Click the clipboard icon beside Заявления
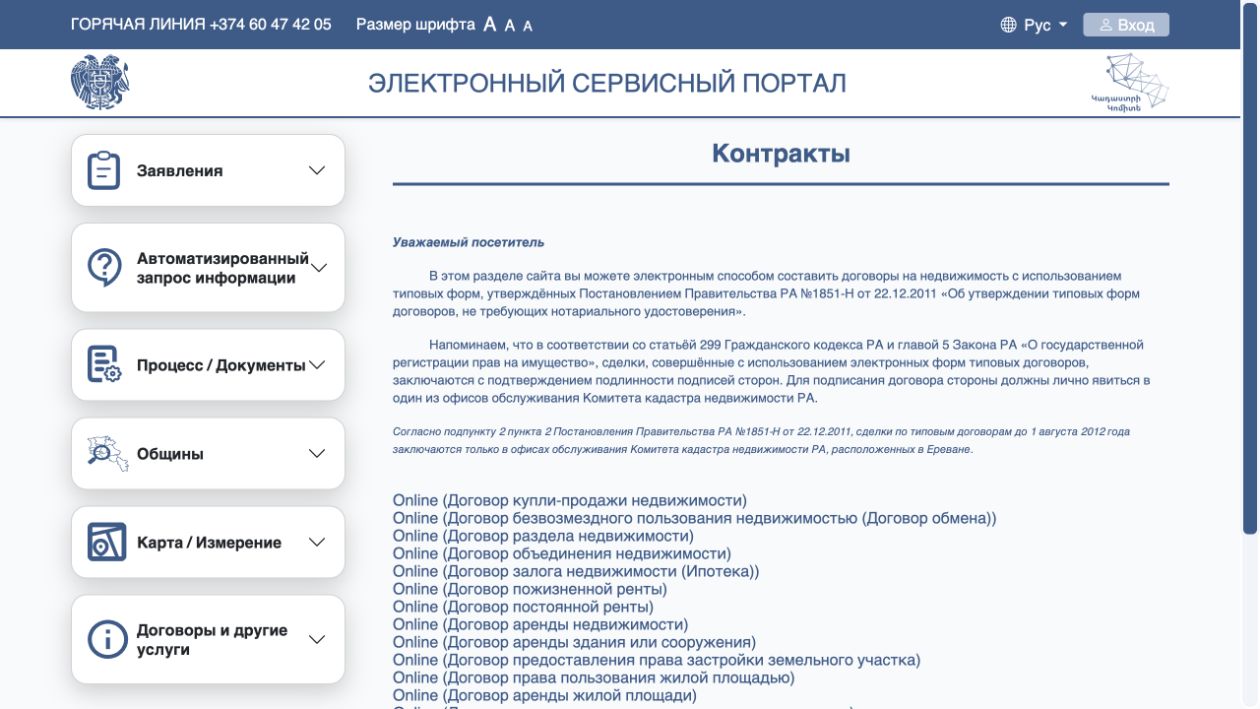Viewport: 1260px width, 709px height. (104, 170)
